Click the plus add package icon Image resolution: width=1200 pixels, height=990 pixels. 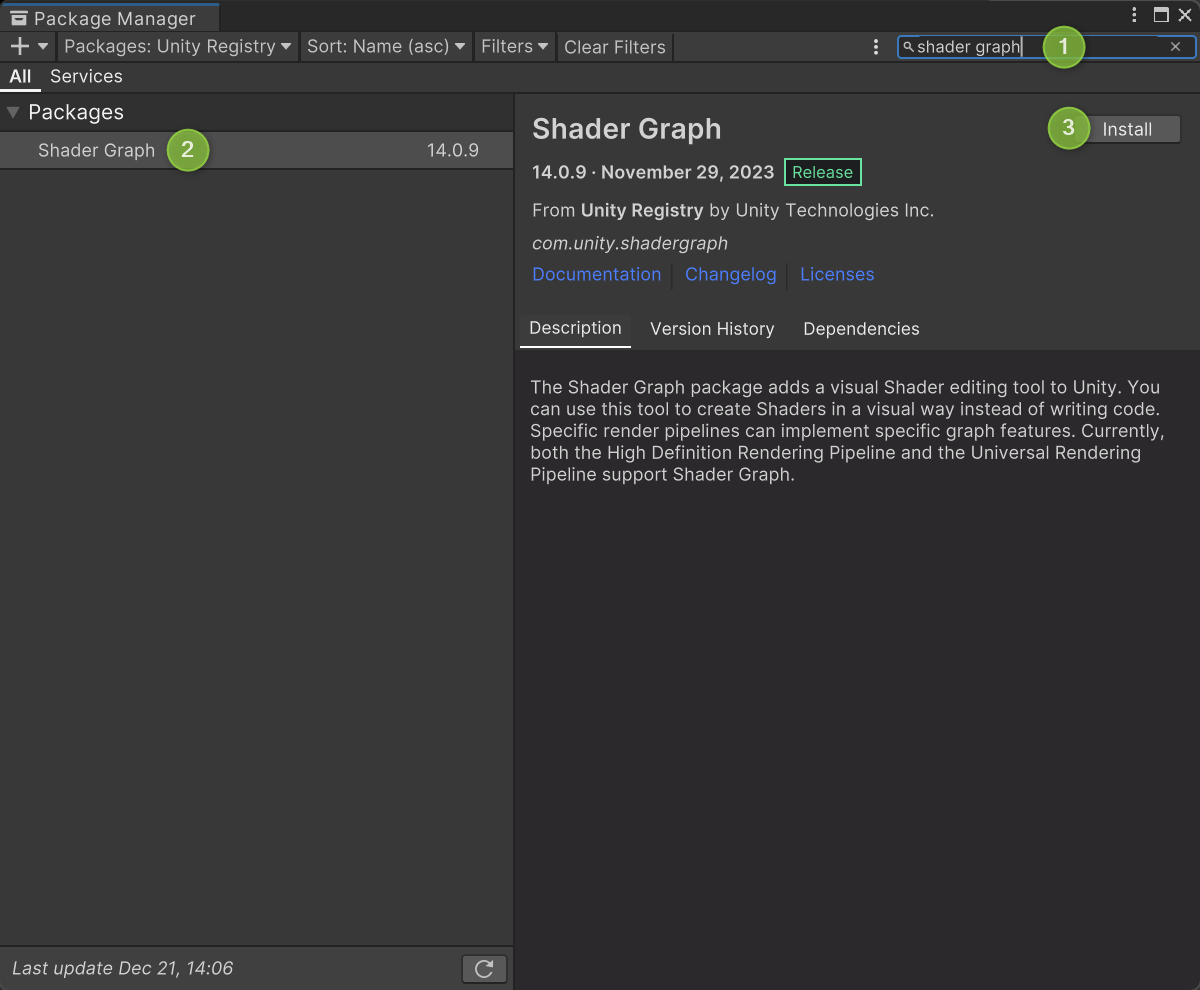[19, 46]
